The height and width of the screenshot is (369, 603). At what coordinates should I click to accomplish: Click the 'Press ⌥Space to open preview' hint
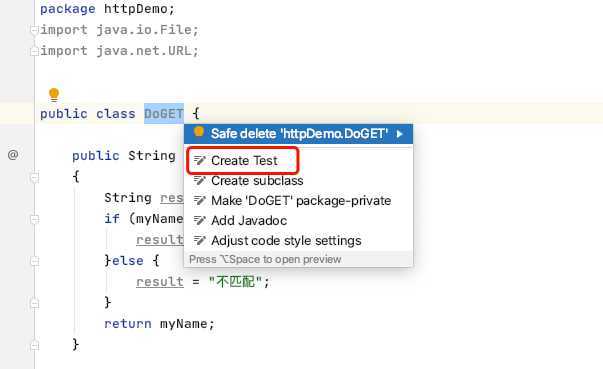(265, 259)
